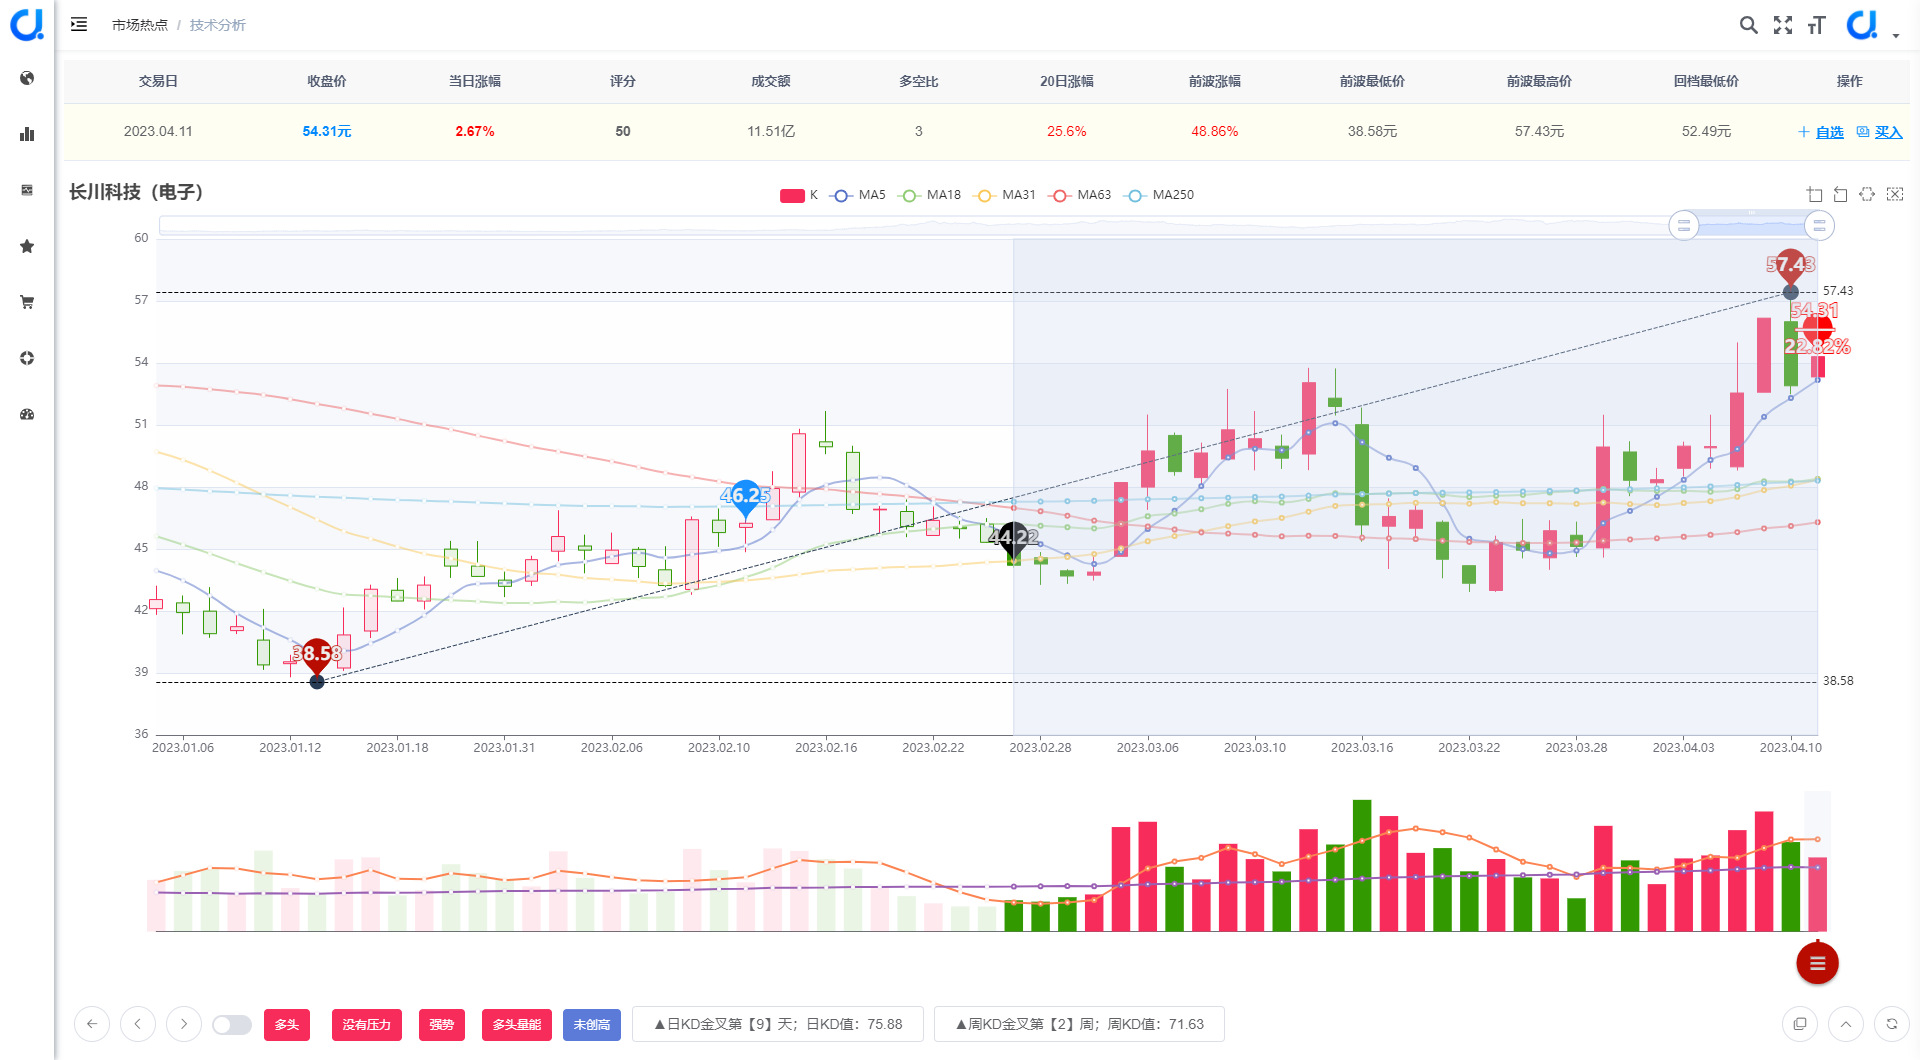The width and height of the screenshot is (1920, 1060).
Task: Click the previous chevron button
Action: pyautogui.click(x=138, y=1024)
